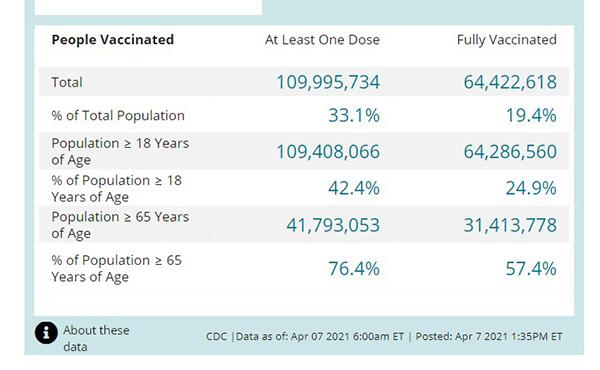The width and height of the screenshot is (600, 370).
Task: Click the At Least One Dose column header
Action: point(322,39)
